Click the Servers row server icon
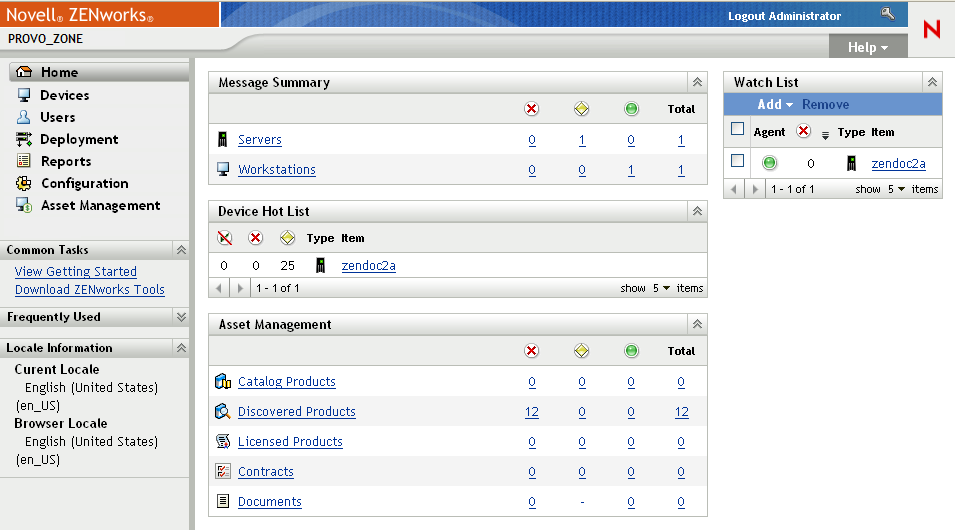This screenshot has height=530, width=955. [x=223, y=140]
